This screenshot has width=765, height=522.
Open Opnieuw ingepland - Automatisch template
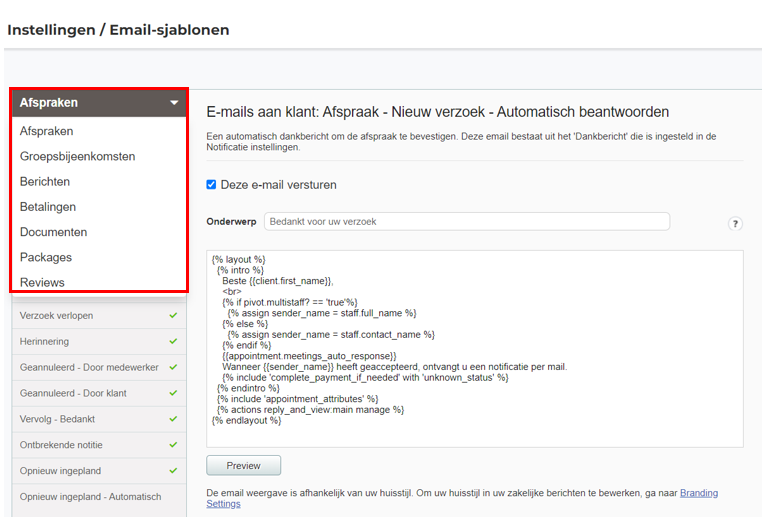click(x=99, y=497)
